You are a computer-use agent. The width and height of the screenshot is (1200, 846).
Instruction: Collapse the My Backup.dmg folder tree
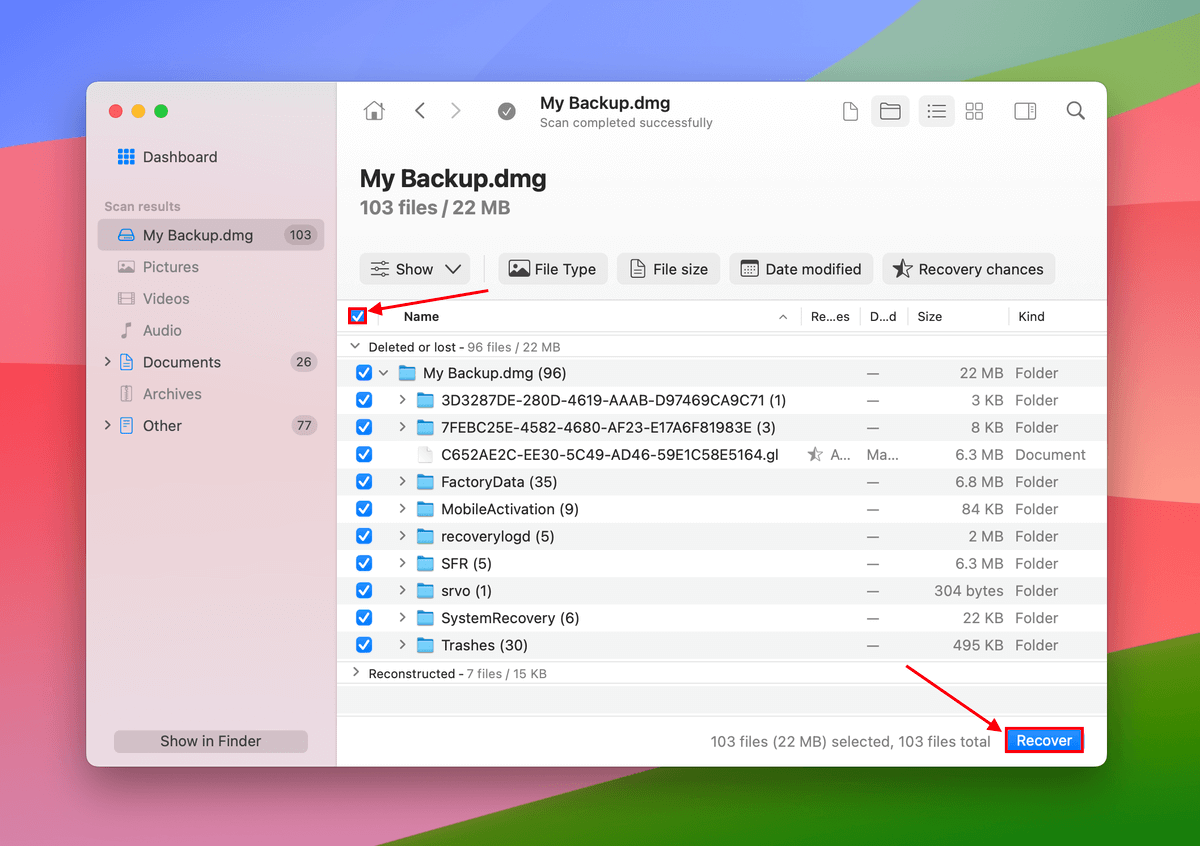tap(383, 372)
